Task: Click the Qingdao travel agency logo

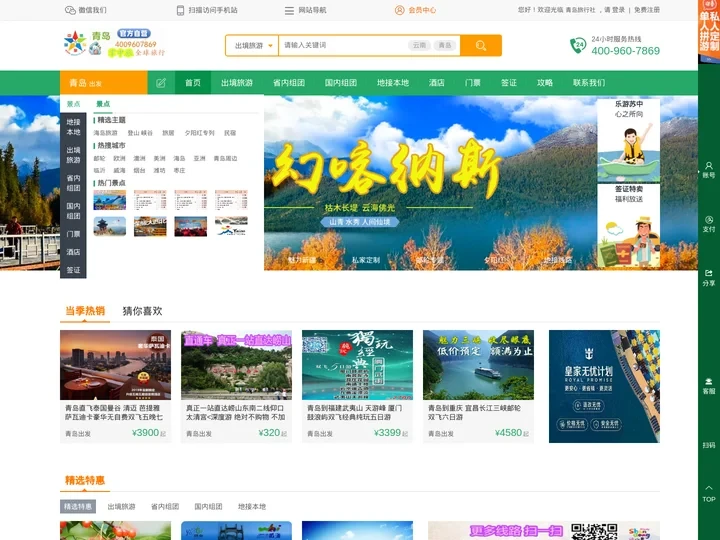Action: (114, 43)
